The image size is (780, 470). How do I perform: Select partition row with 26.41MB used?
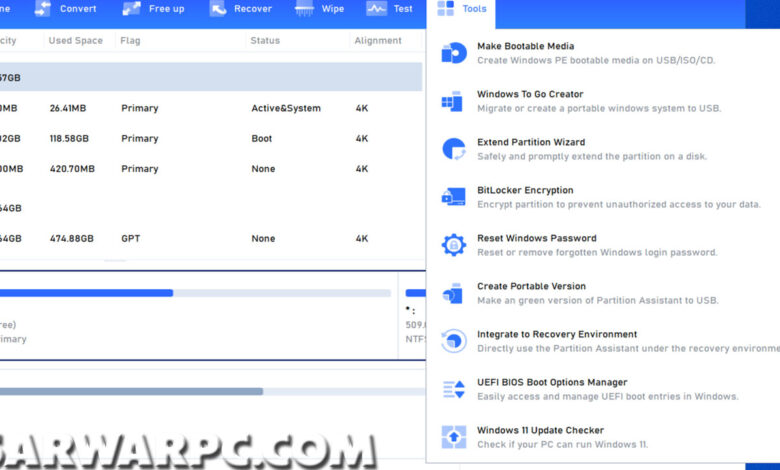(211, 108)
